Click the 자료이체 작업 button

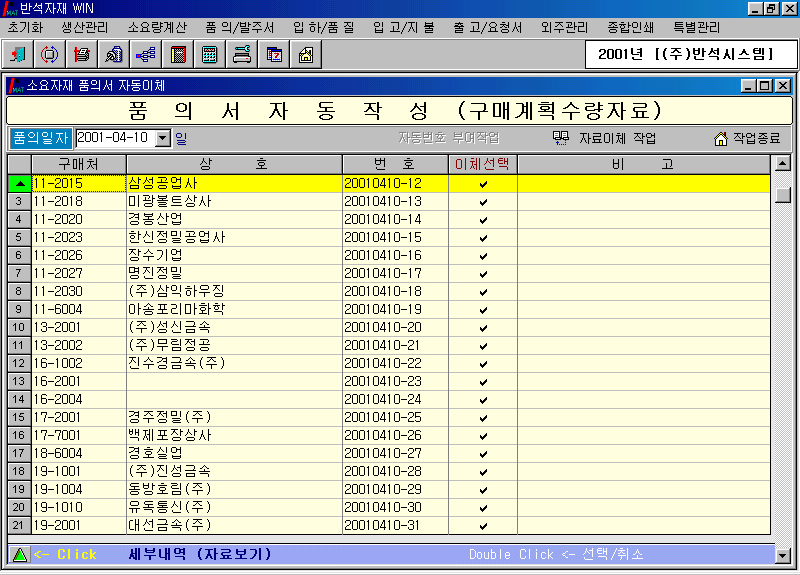point(606,138)
